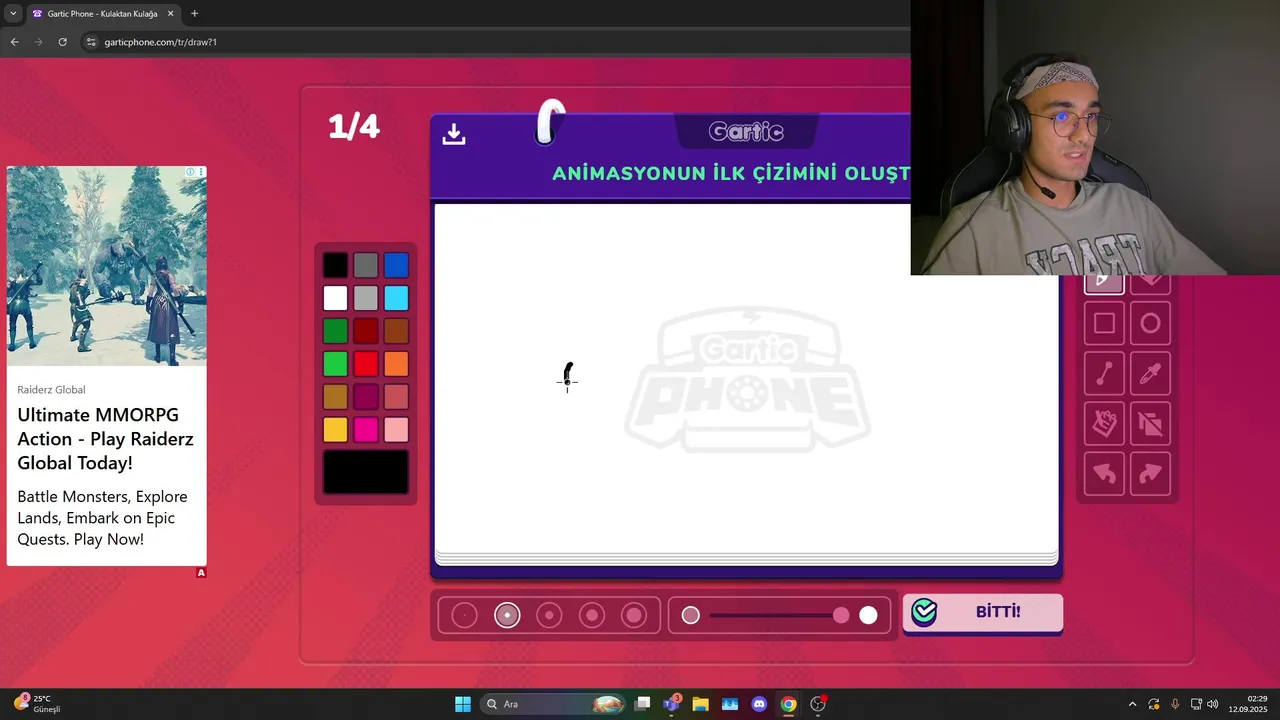Open the weather widget showing 25°C
Image resolution: width=1280 pixels, height=720 pixels.
coord(37,704)
